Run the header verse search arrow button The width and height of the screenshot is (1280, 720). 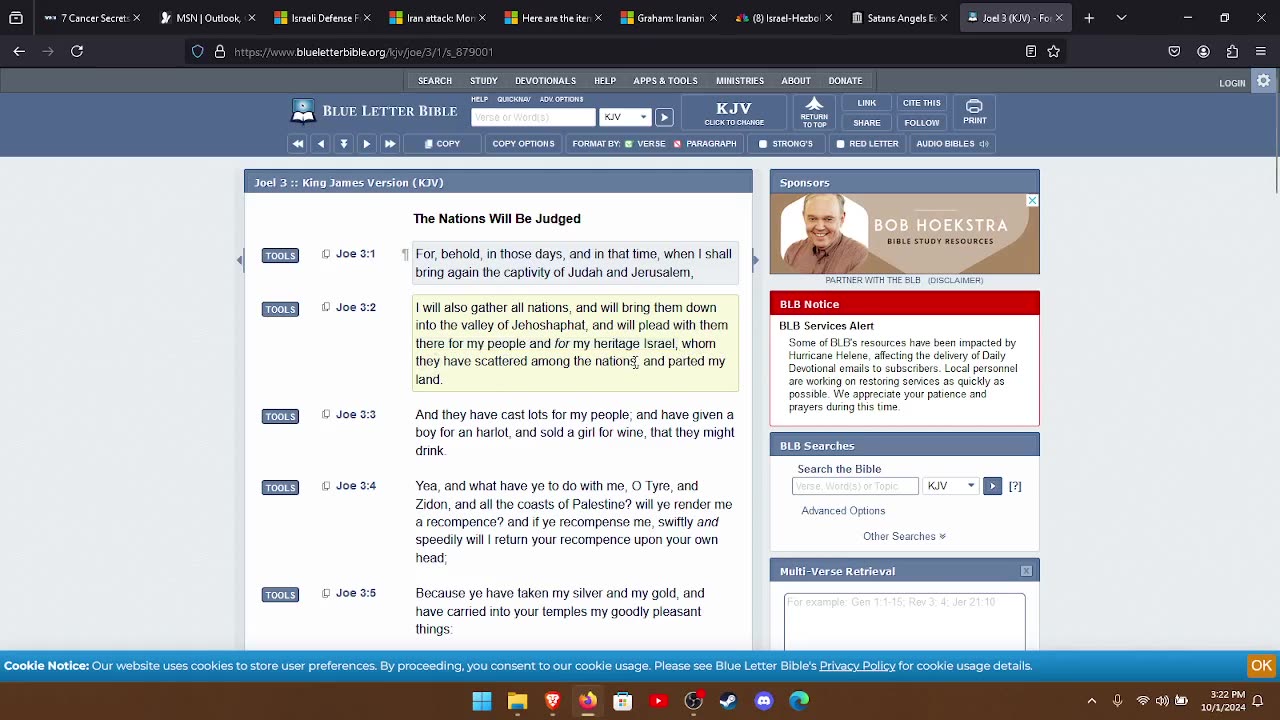pyautogui.click(x=663, y=117)
